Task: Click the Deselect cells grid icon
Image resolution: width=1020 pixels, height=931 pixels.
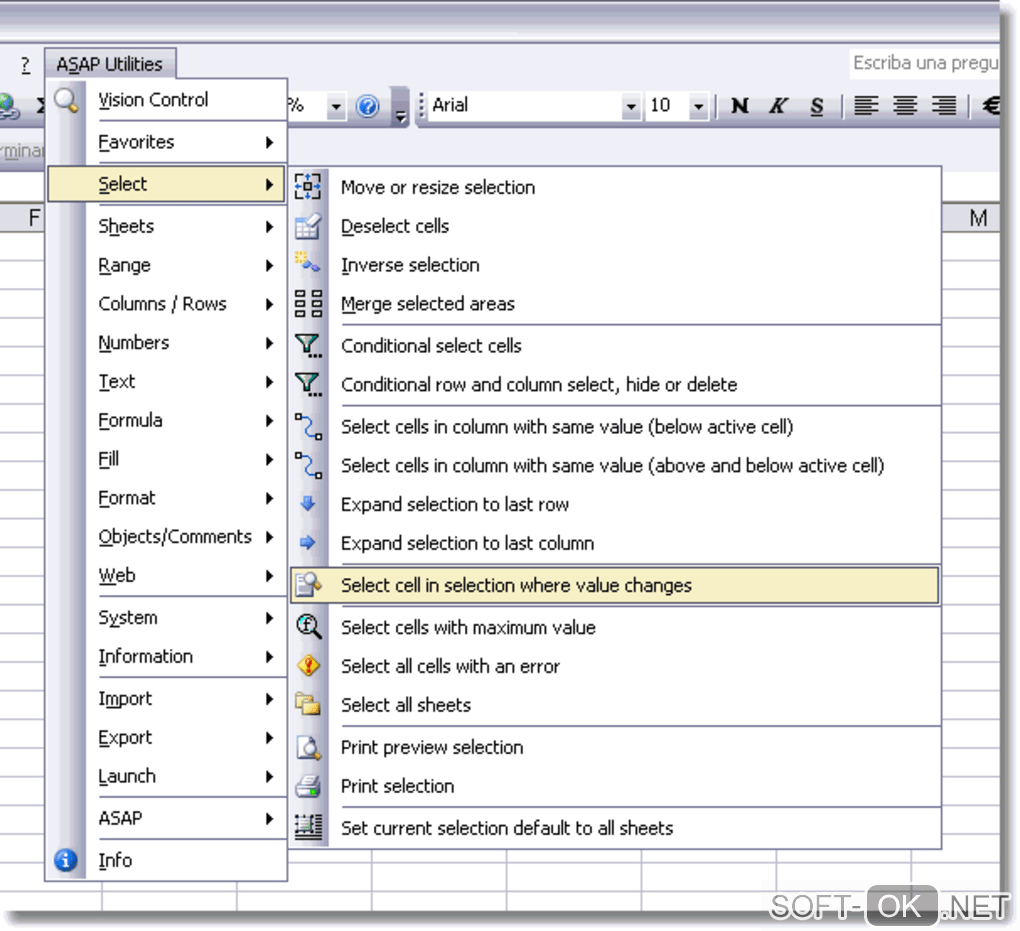Action: [x=308, y=226]
